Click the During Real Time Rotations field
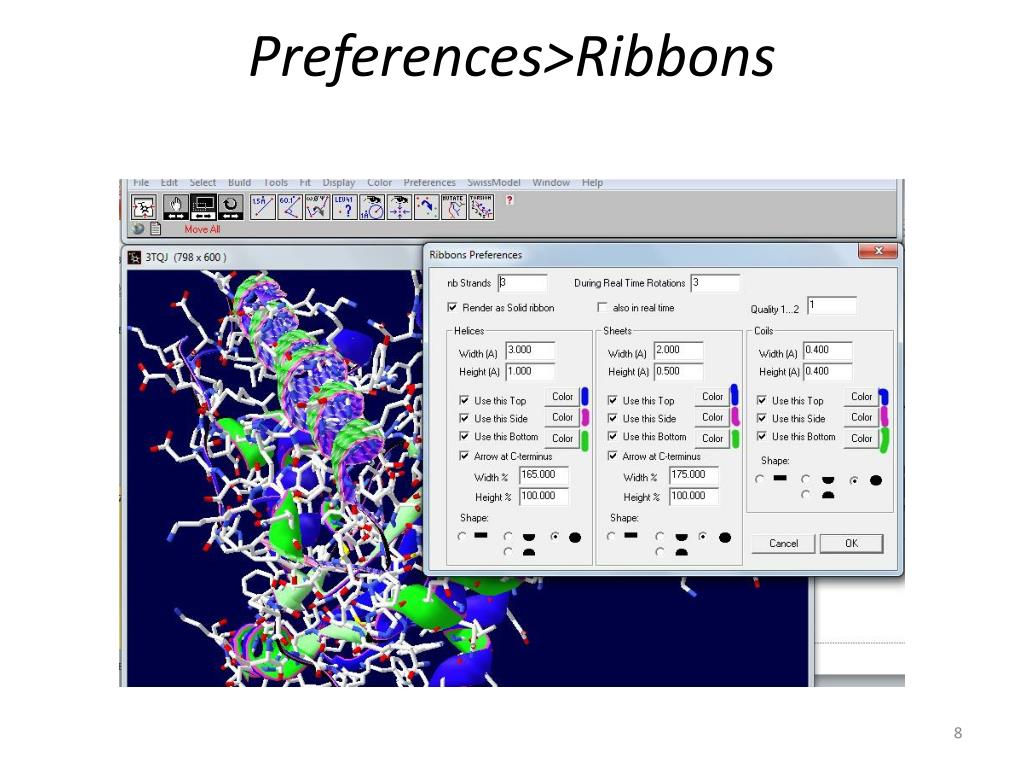 click(x=715, y=283)
